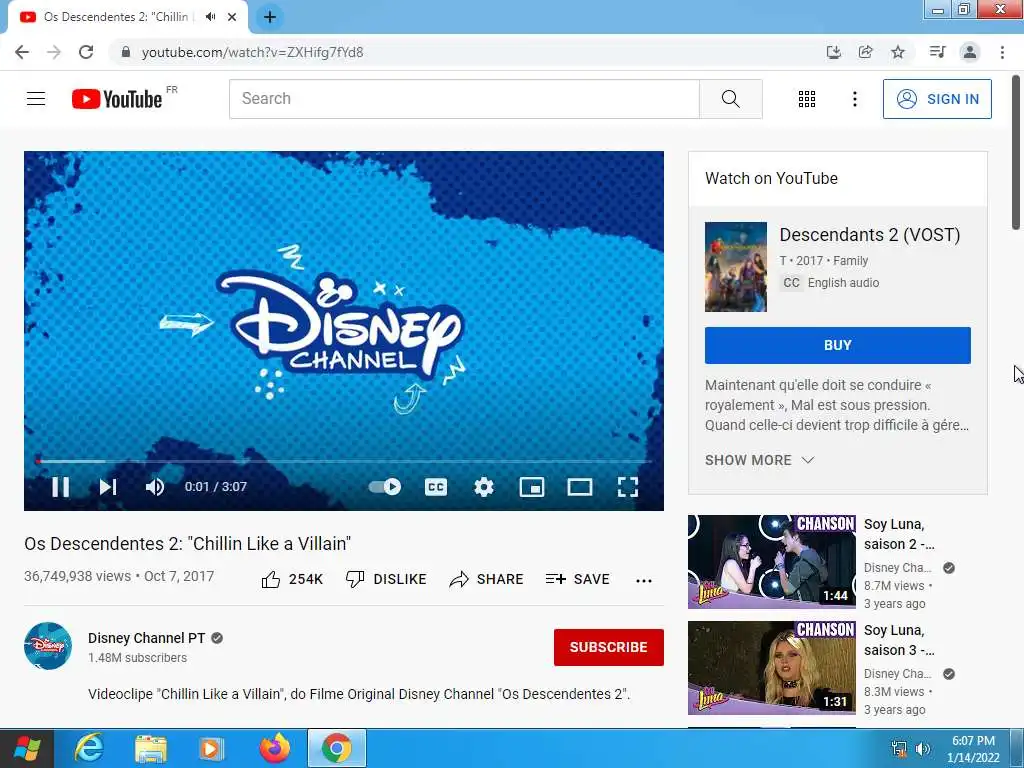The width and height of the screenshot is (1024, 768).
Task: Reload the page
Action: coord(86,52)
